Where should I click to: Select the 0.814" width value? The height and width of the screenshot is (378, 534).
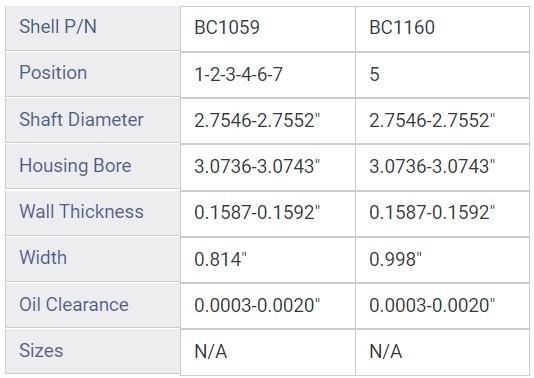coord(268,260)
